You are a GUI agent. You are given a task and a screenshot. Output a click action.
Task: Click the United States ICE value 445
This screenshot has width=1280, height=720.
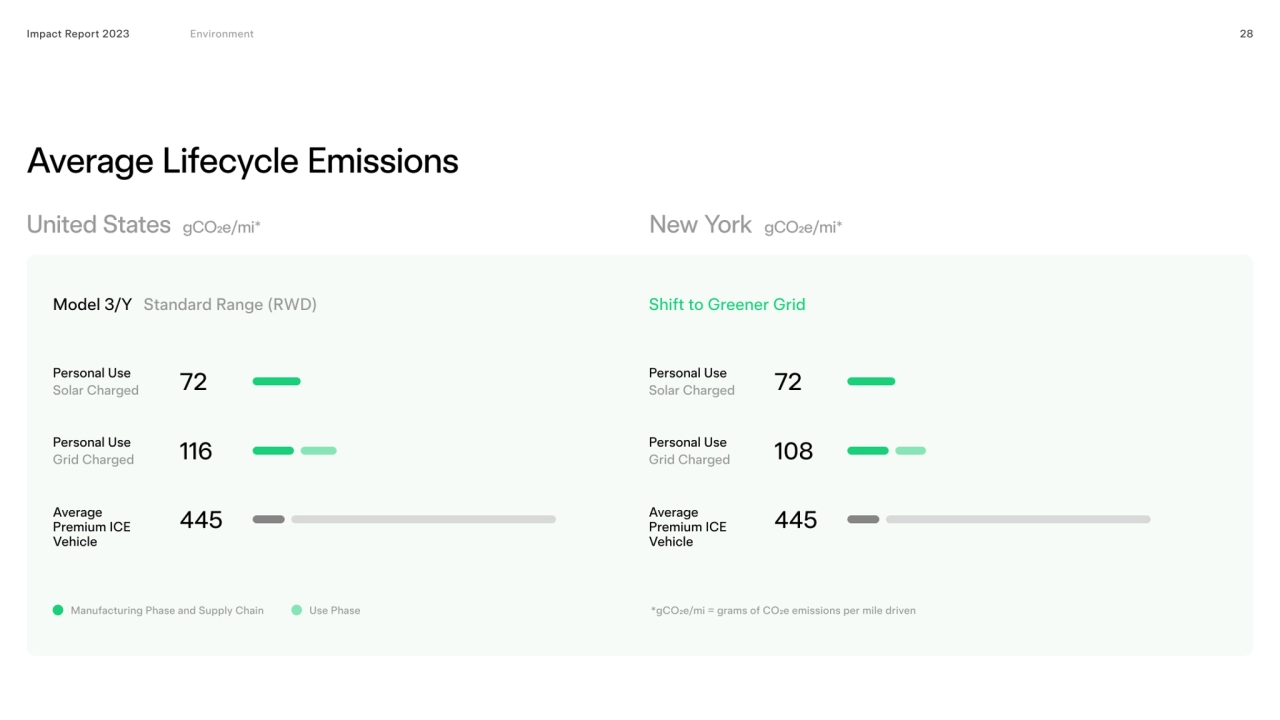tap(201, 520)
